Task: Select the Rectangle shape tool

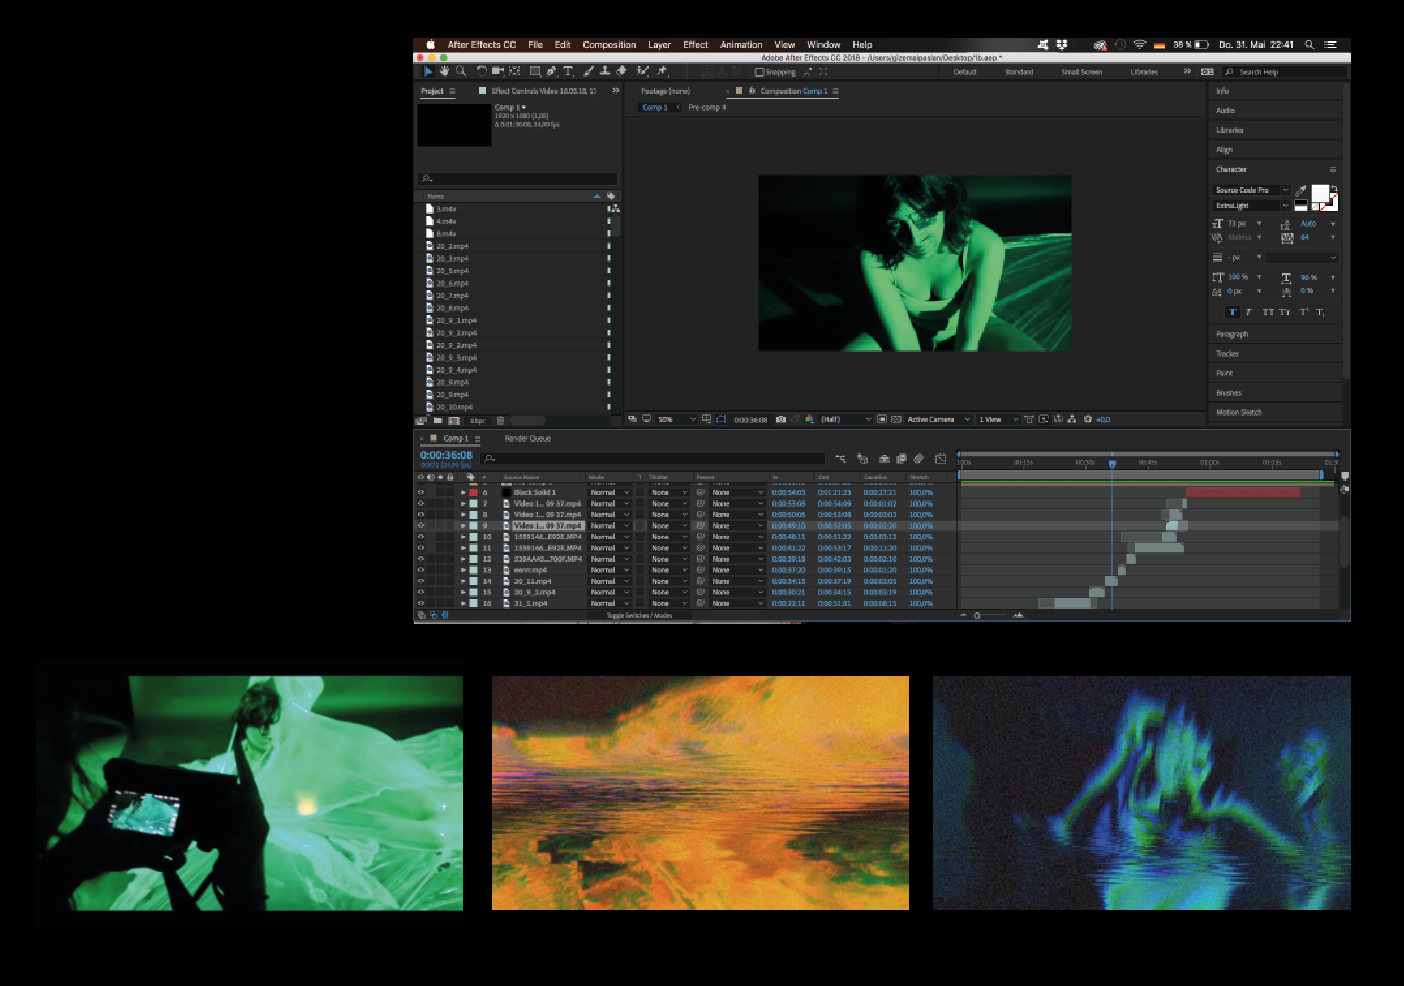Action: tap(535, 71)
